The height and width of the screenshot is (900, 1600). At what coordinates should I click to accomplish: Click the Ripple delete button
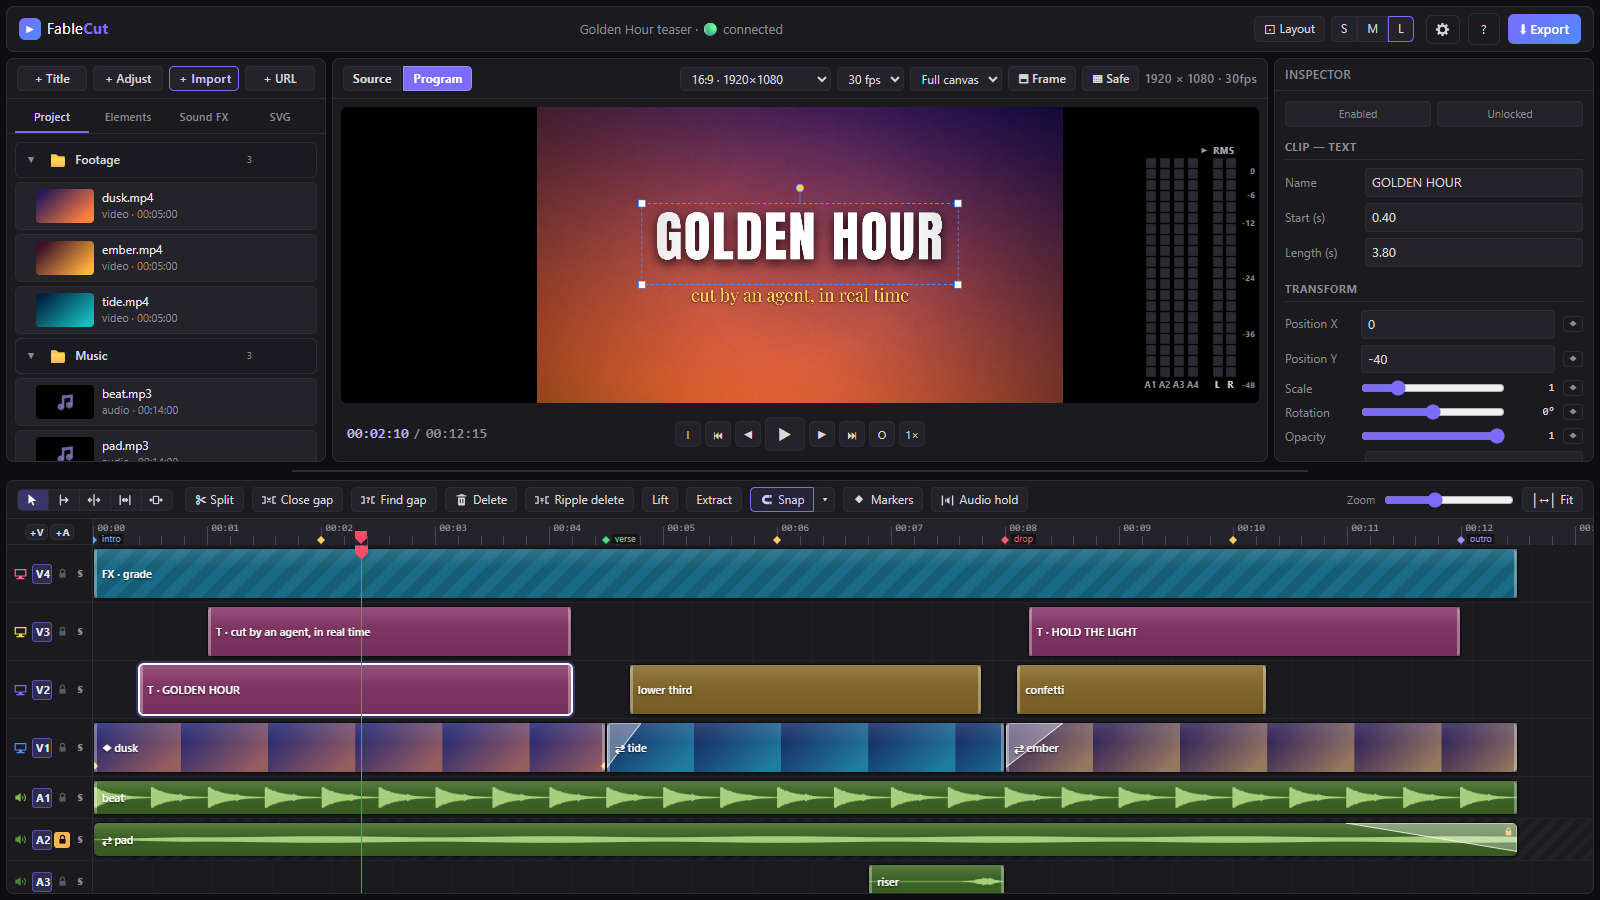[x=579, y=500]
